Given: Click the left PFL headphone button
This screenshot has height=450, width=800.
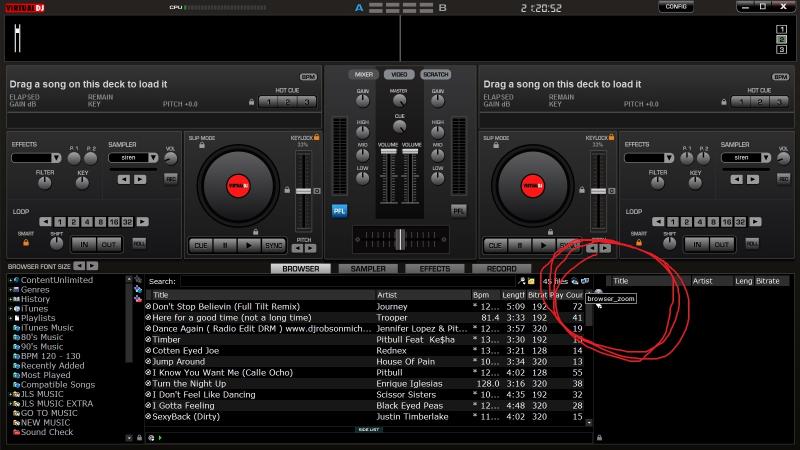Looking at the screenshot, I should pos(339,211).
